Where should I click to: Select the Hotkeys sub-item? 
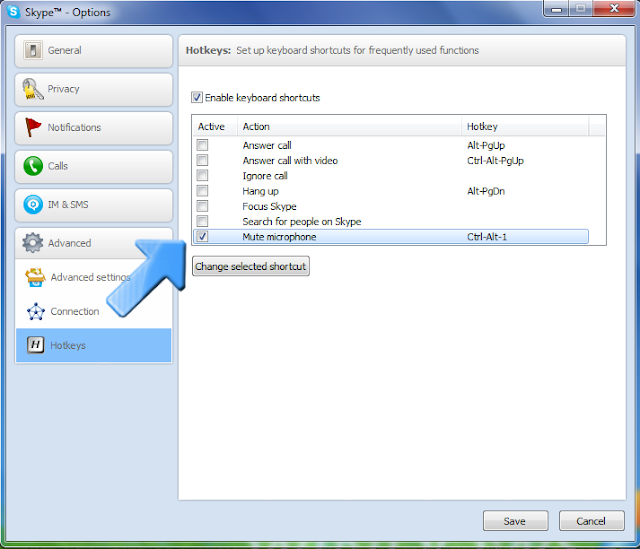click(93, 345)
